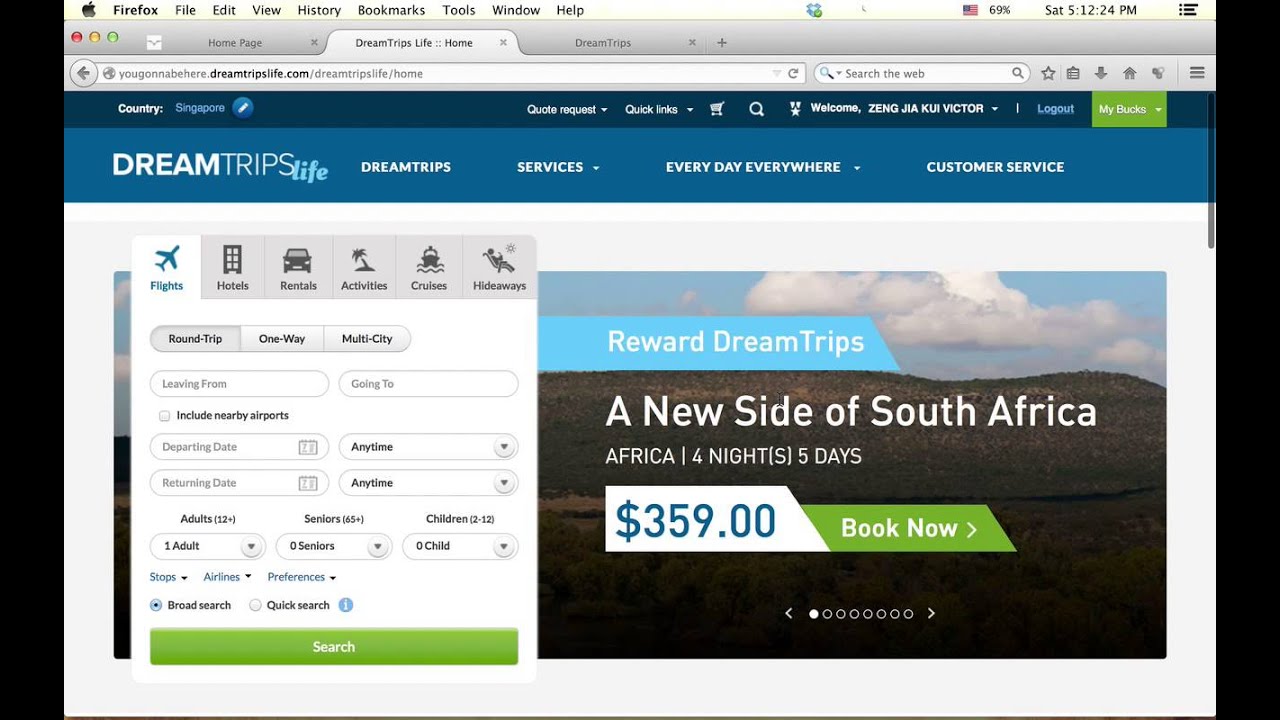Open the Departing Date calendar icon
Screen dimensions: 1280x720
[x=308, y=447]
